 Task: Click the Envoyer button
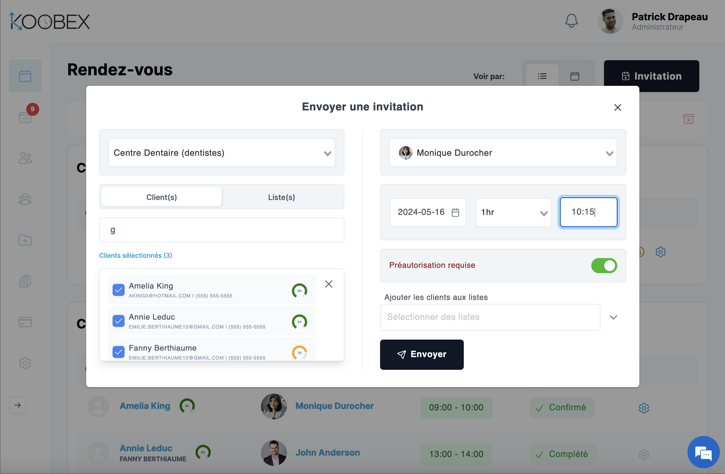point(421,354)
